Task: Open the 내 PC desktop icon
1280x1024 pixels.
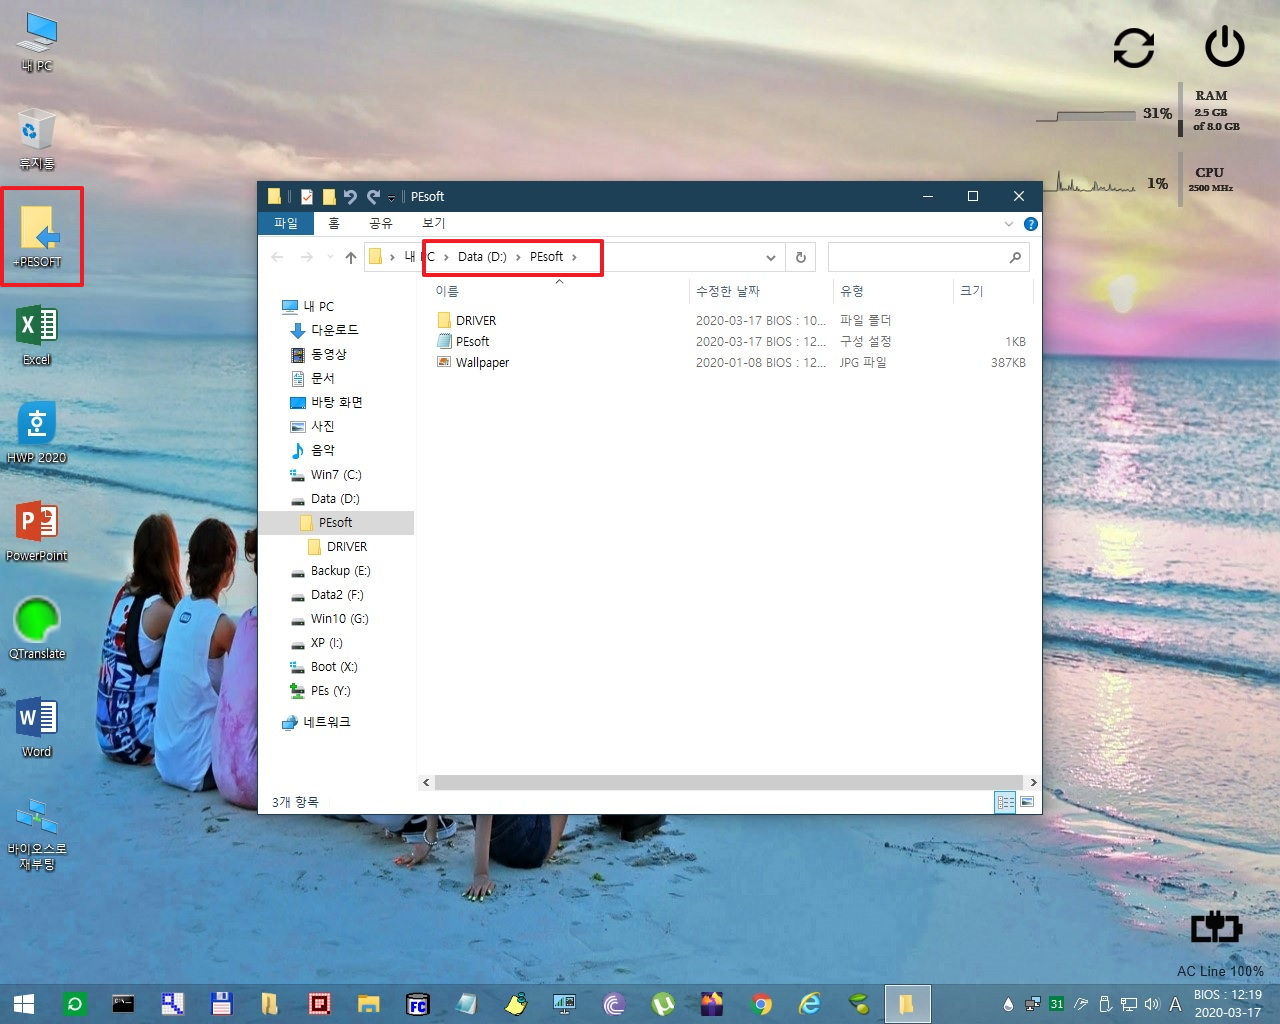Action: click(37, 42)
